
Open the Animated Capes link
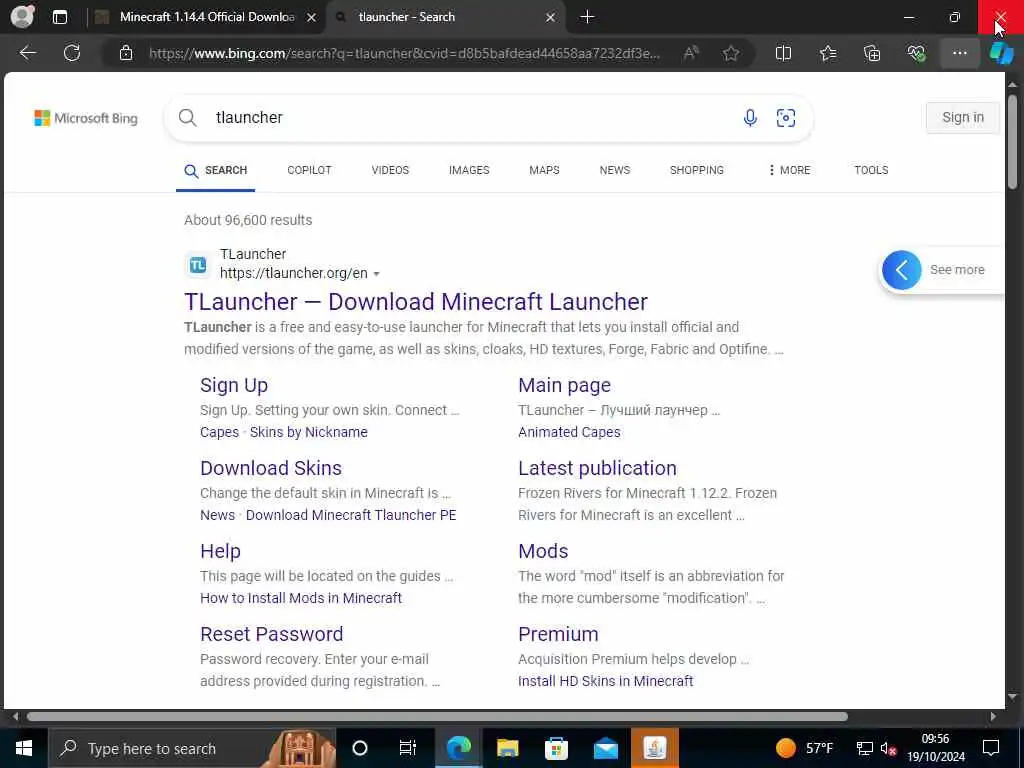569,432
